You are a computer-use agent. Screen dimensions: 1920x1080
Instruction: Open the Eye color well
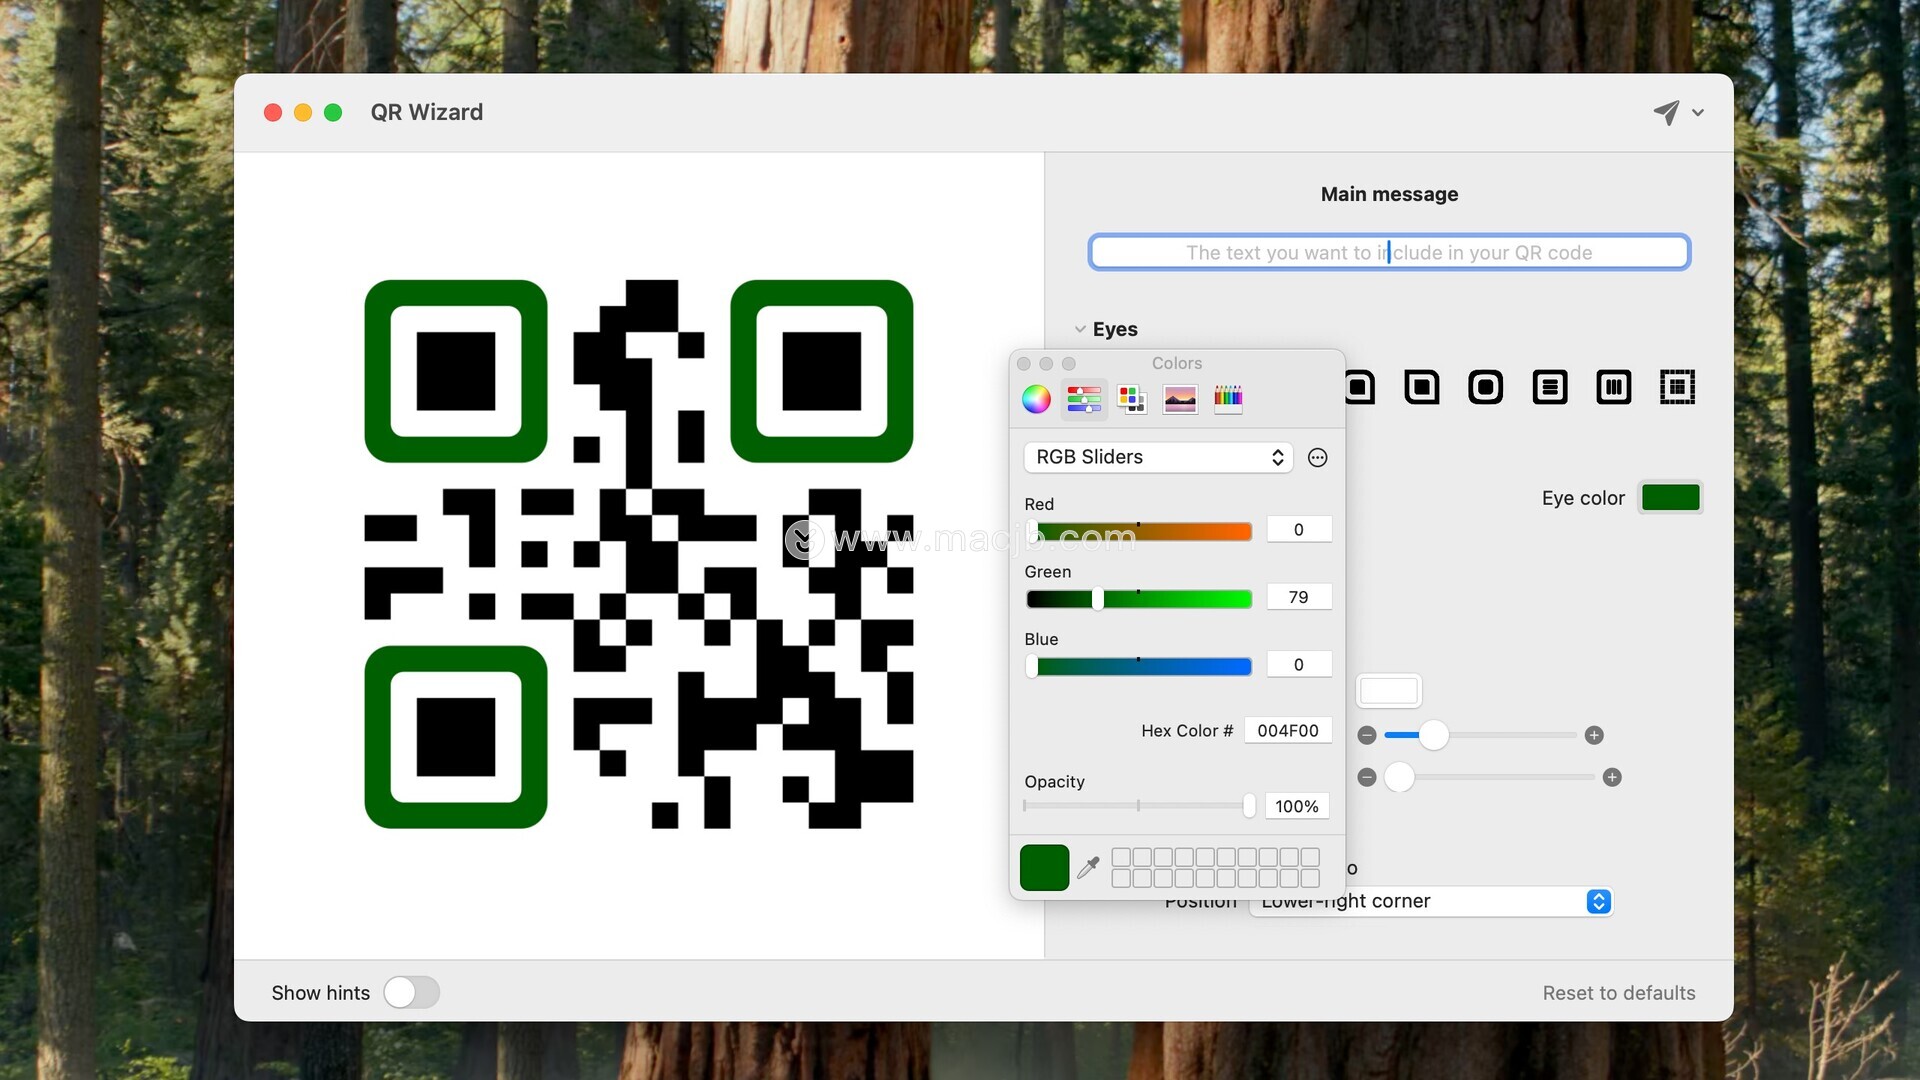pyautogui.click(x=1670, y=497)
